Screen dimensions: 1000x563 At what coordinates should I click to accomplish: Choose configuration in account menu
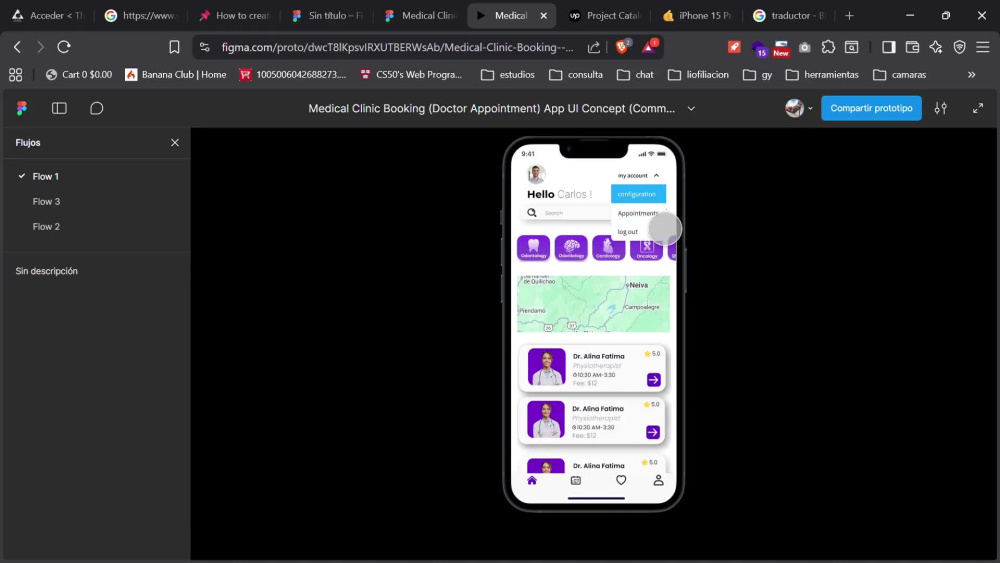point(638,194)
